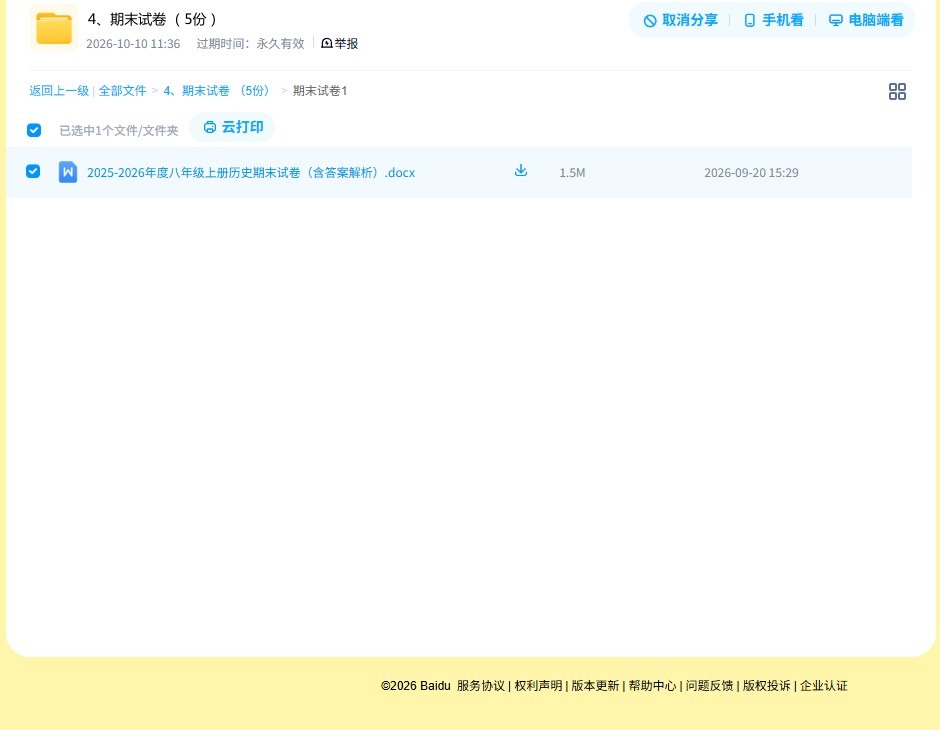Click the 1.5M file size
The width and height of the screenshot is (940, 730).
[x=572, y=173]
